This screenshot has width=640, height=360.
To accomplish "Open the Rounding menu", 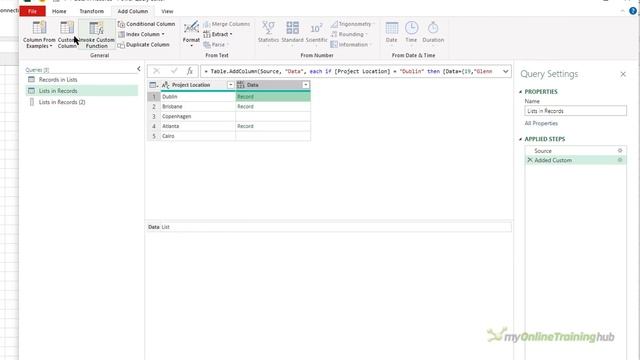I will (x=349, y=34).
